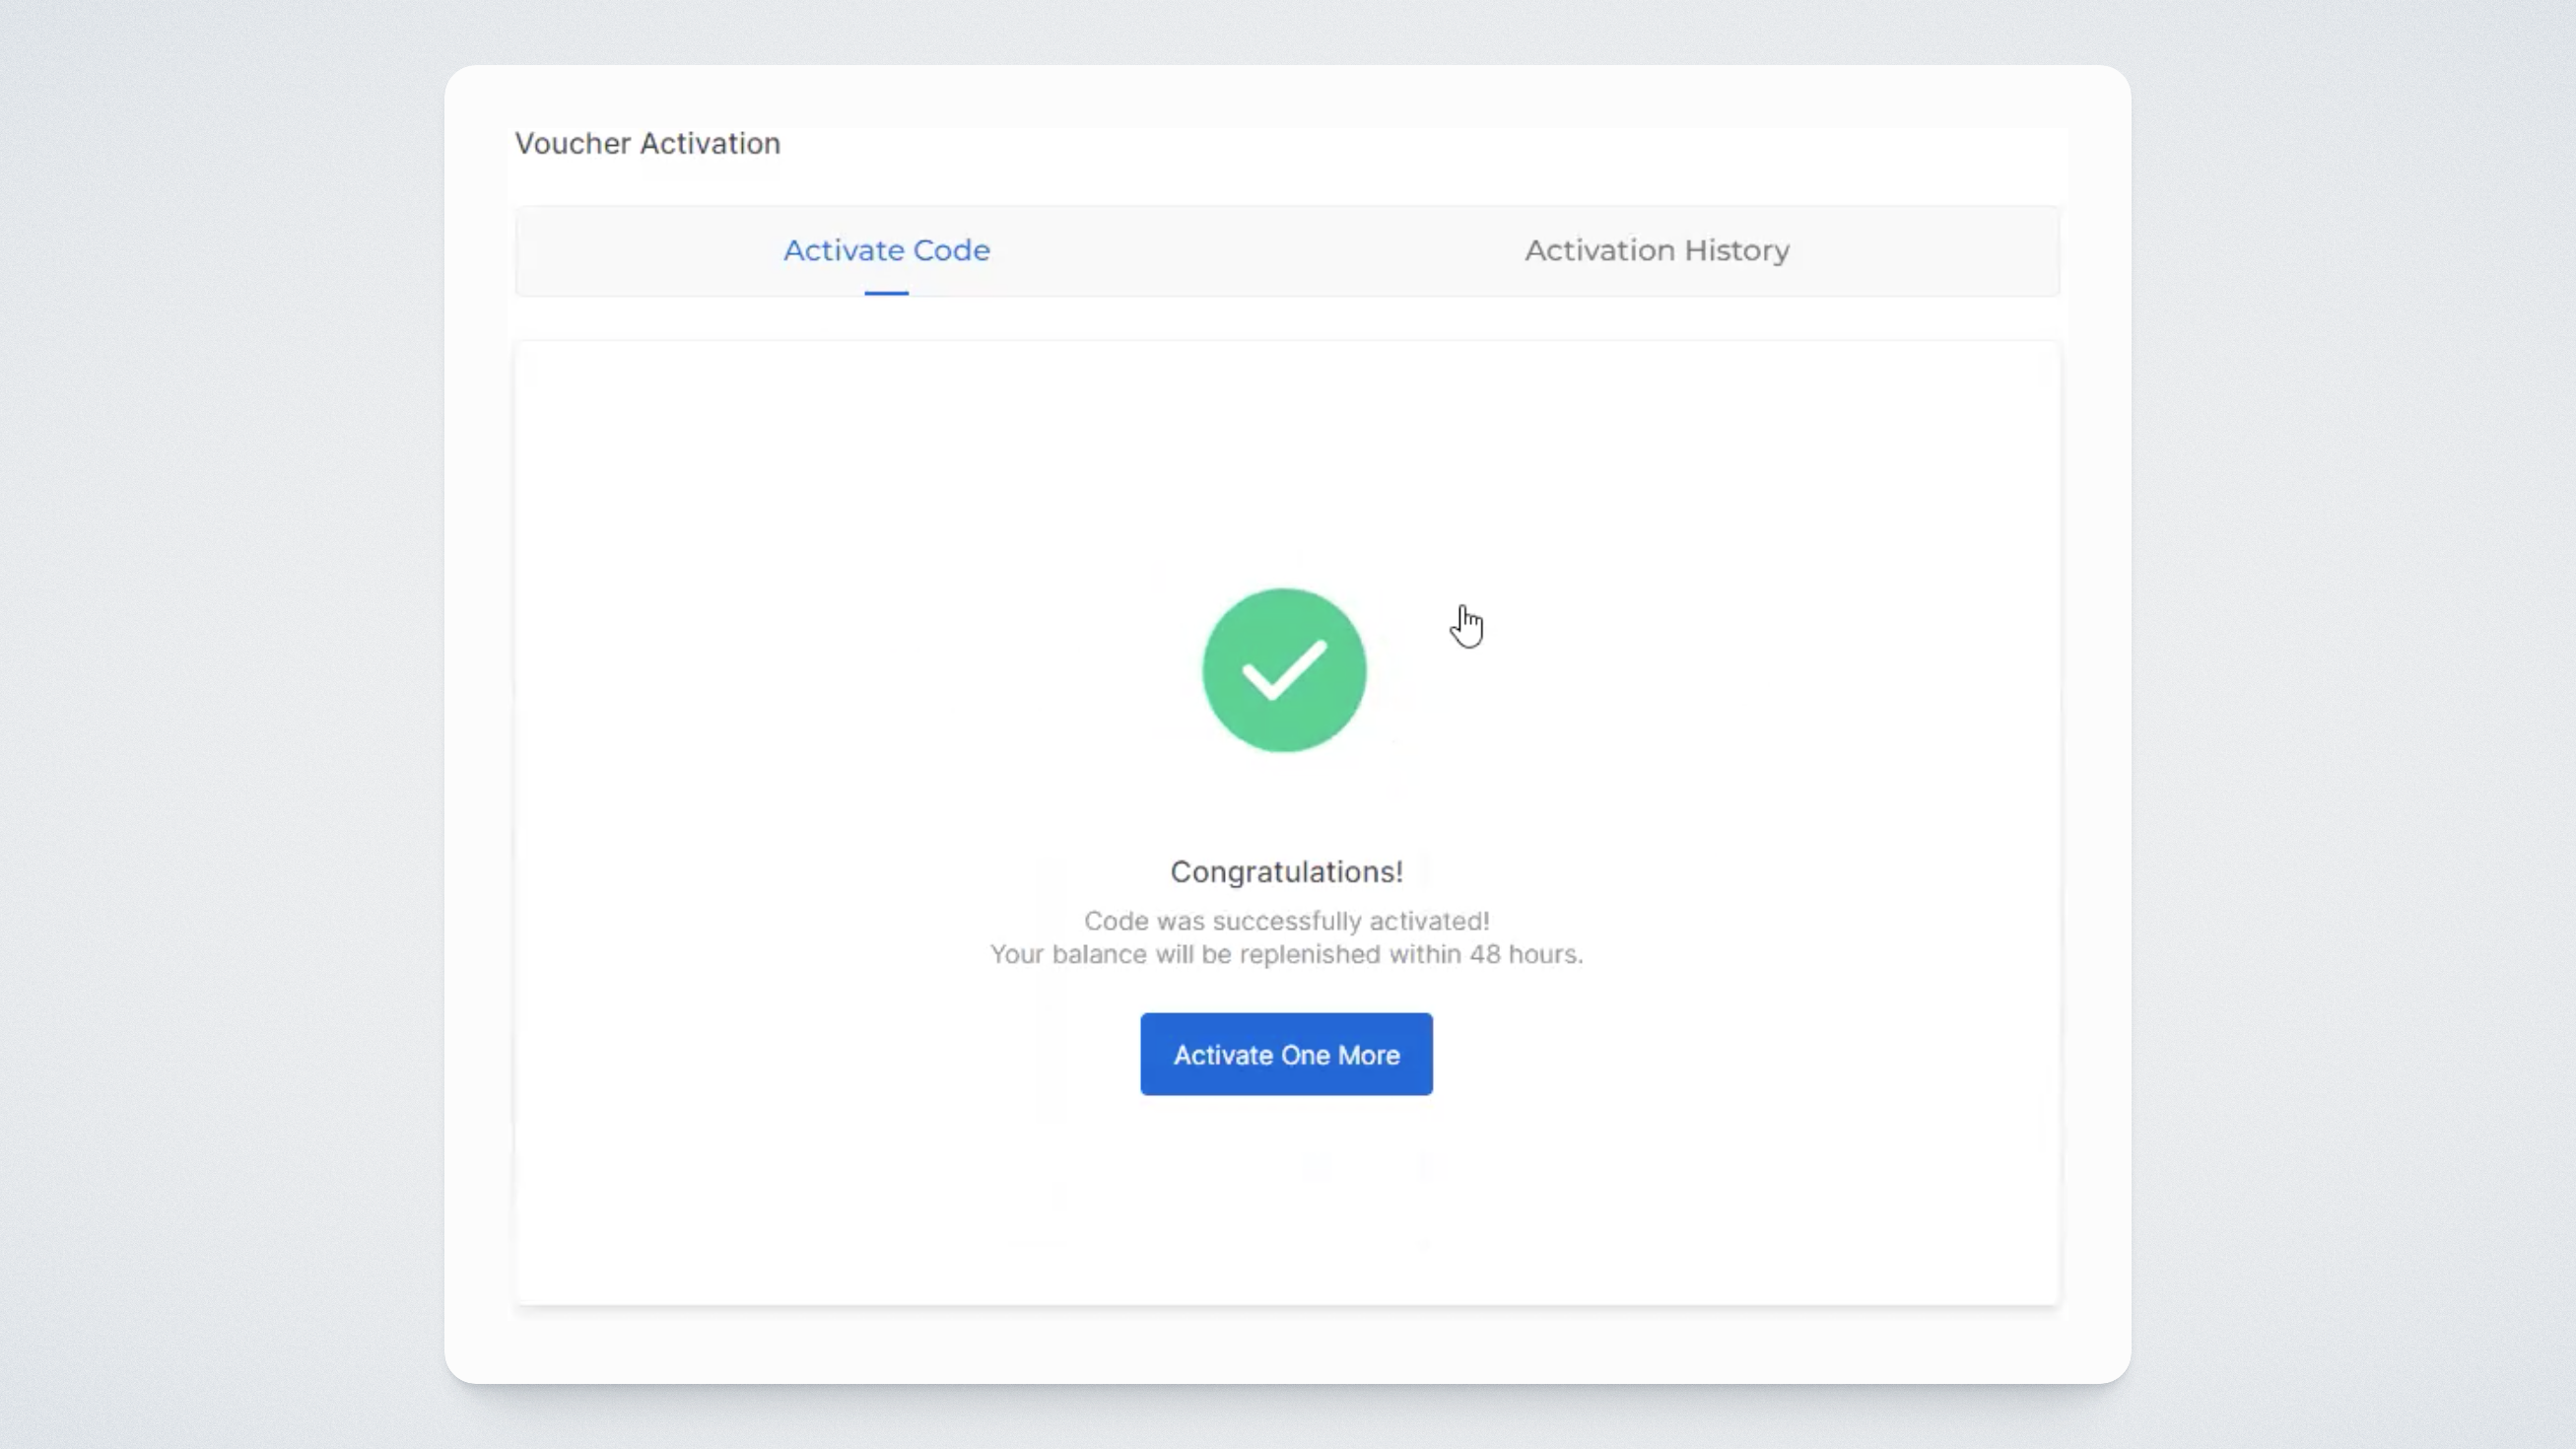Click blank area above the green checkmark

[x=1284, y=470]
